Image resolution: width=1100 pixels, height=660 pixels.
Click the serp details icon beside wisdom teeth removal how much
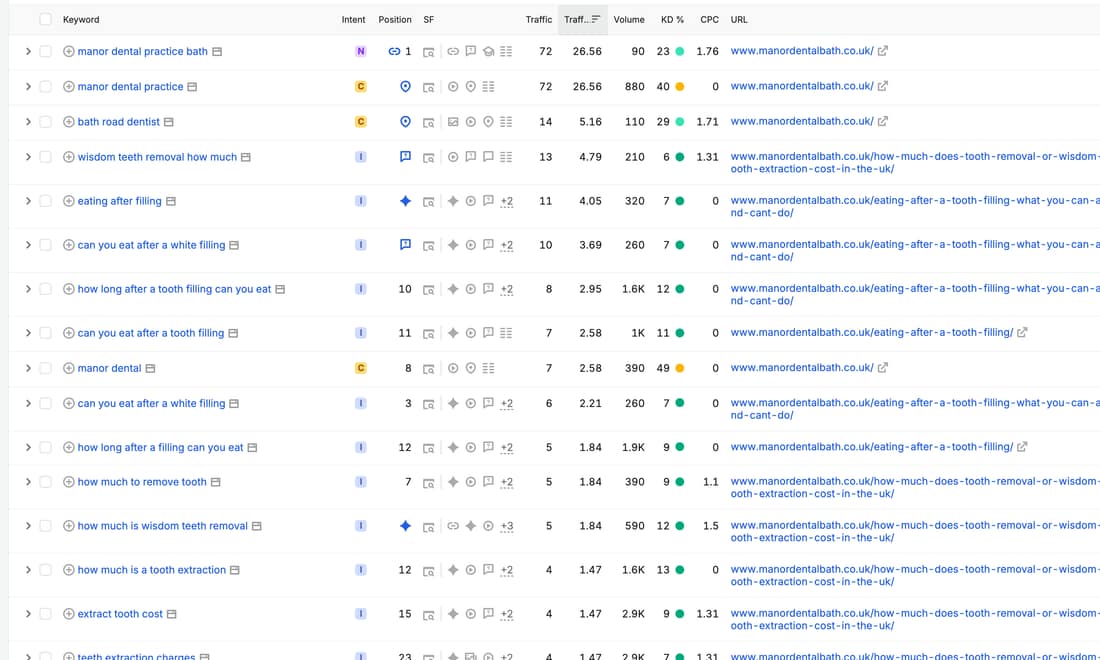[246, 157]
